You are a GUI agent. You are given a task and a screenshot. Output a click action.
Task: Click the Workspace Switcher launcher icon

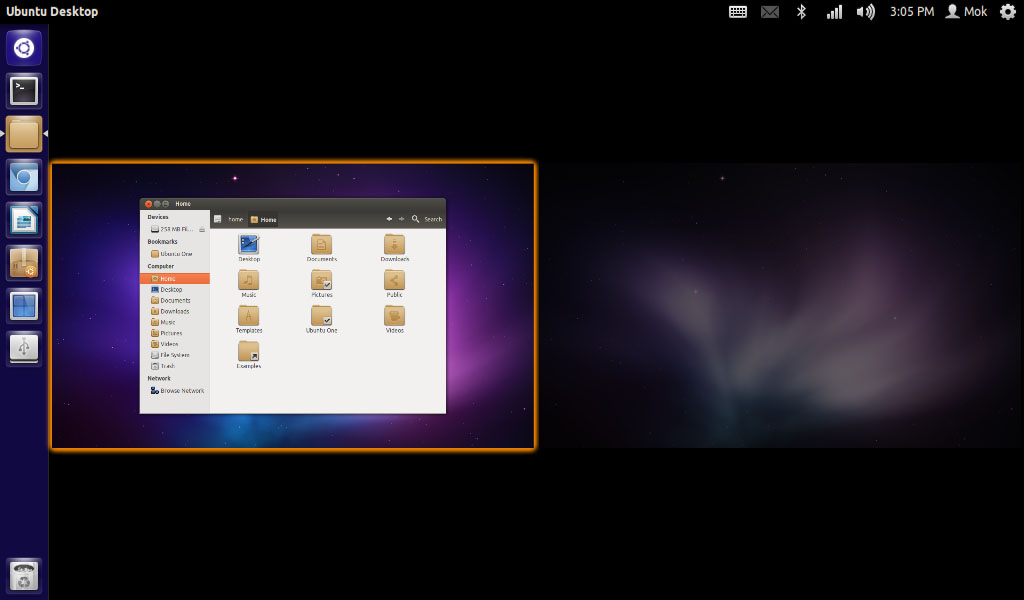tap(24, 306)
